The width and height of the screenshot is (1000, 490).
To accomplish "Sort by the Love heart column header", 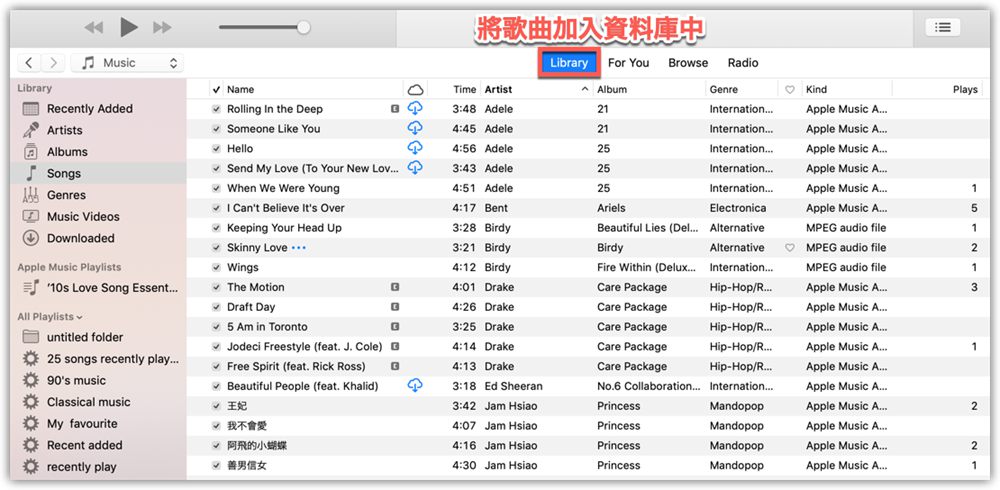I will [790, 89].
